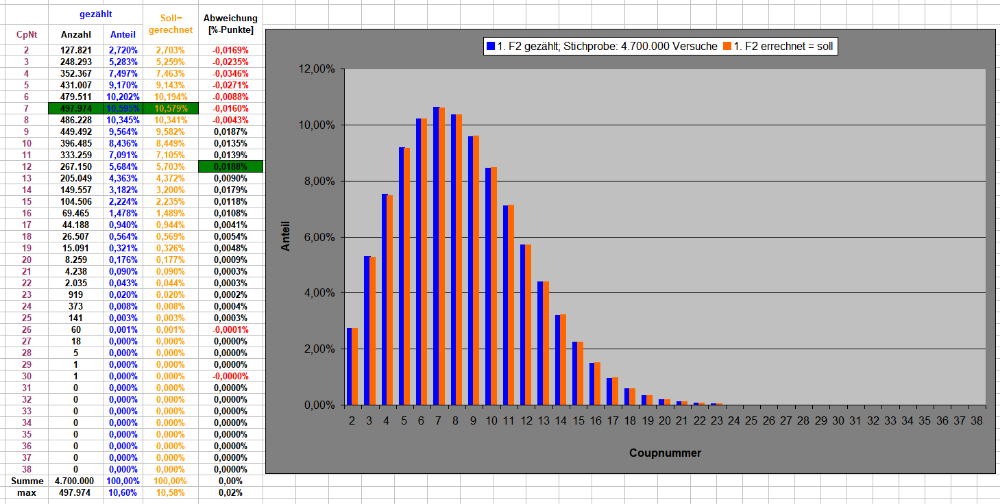Select green highlighted deviation cell '0,0188%'

pos(230,167)
